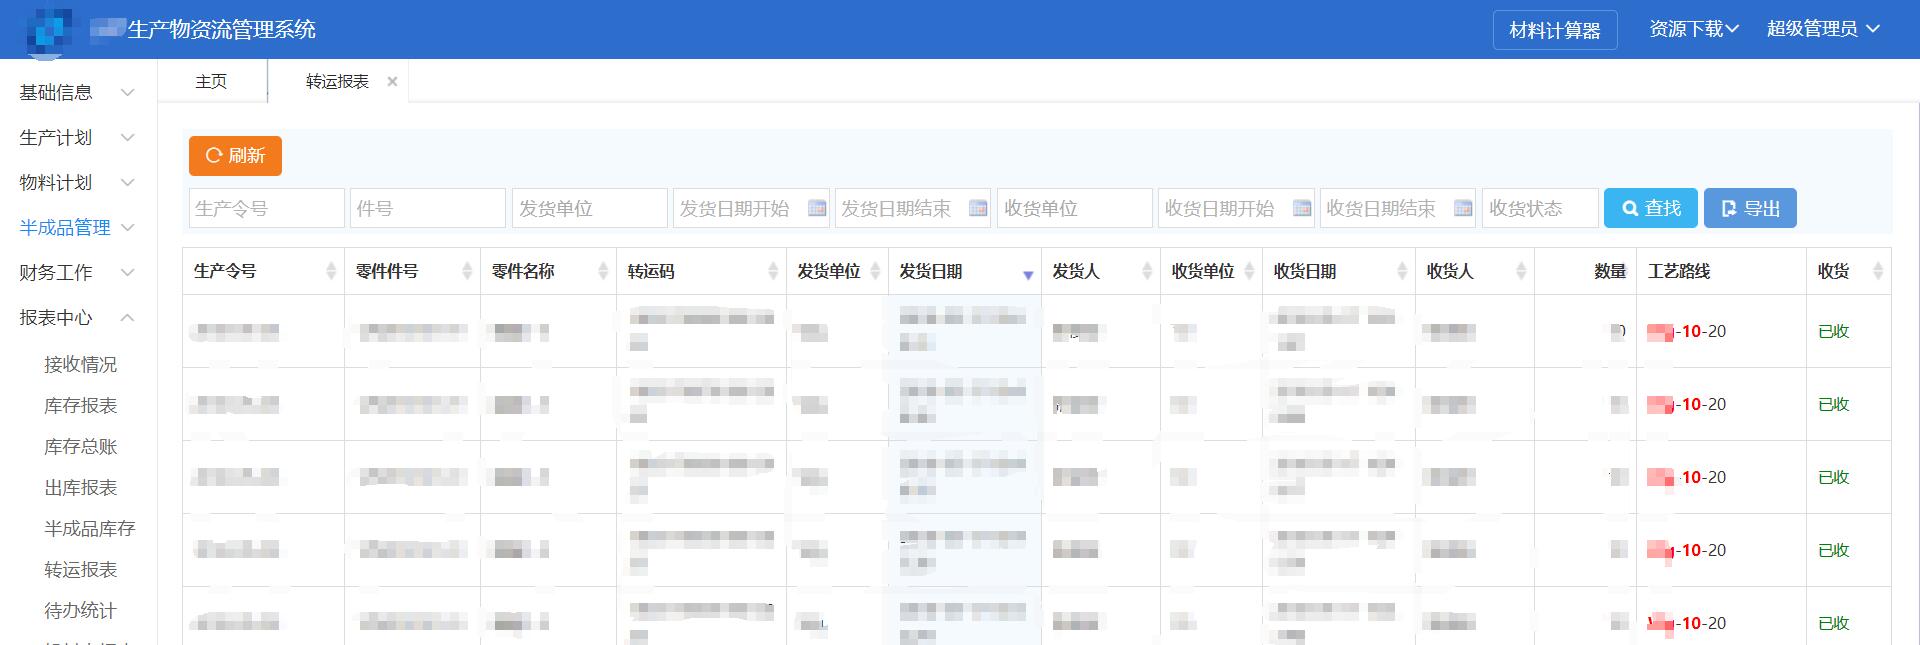Image resolution: width=1920 pixels, height=645 pixels.
Task: Click the 导出 export button
Action: [x=1750, y=208]
